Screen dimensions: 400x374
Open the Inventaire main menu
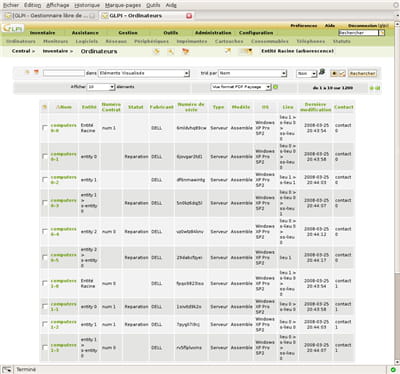[42, 33]
